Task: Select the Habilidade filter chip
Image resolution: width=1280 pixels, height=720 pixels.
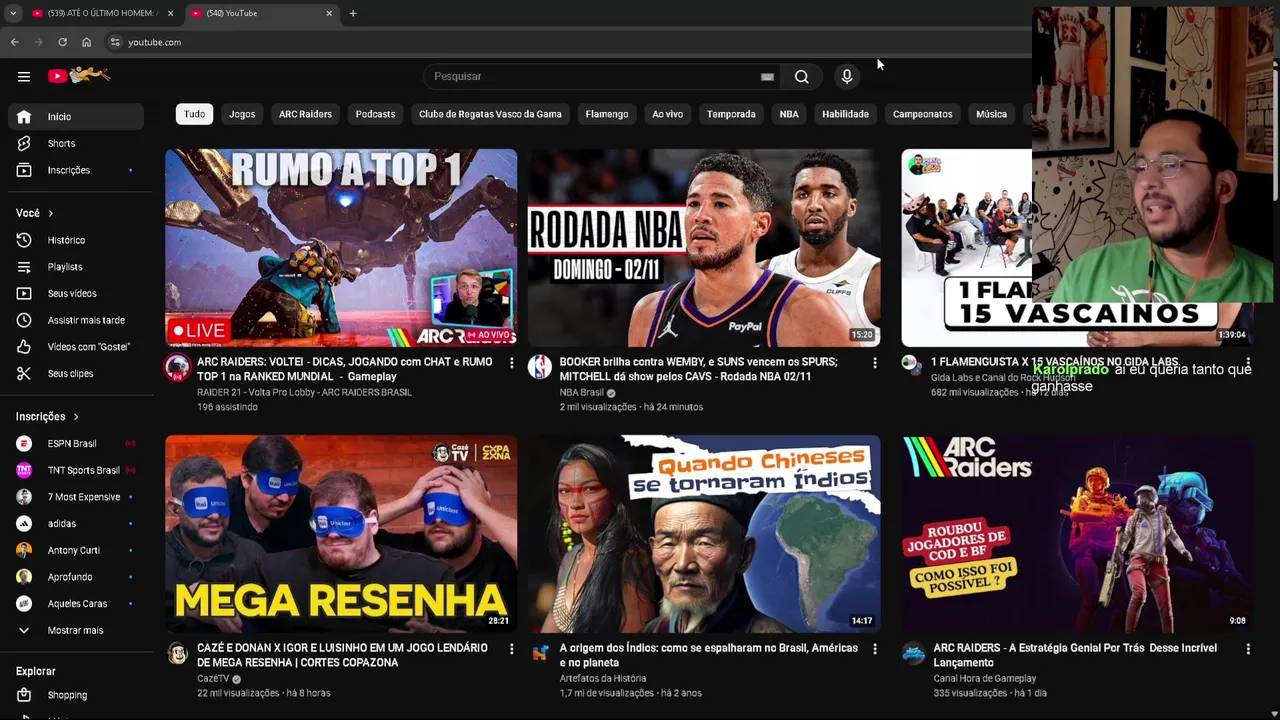Action: point(845,114)
